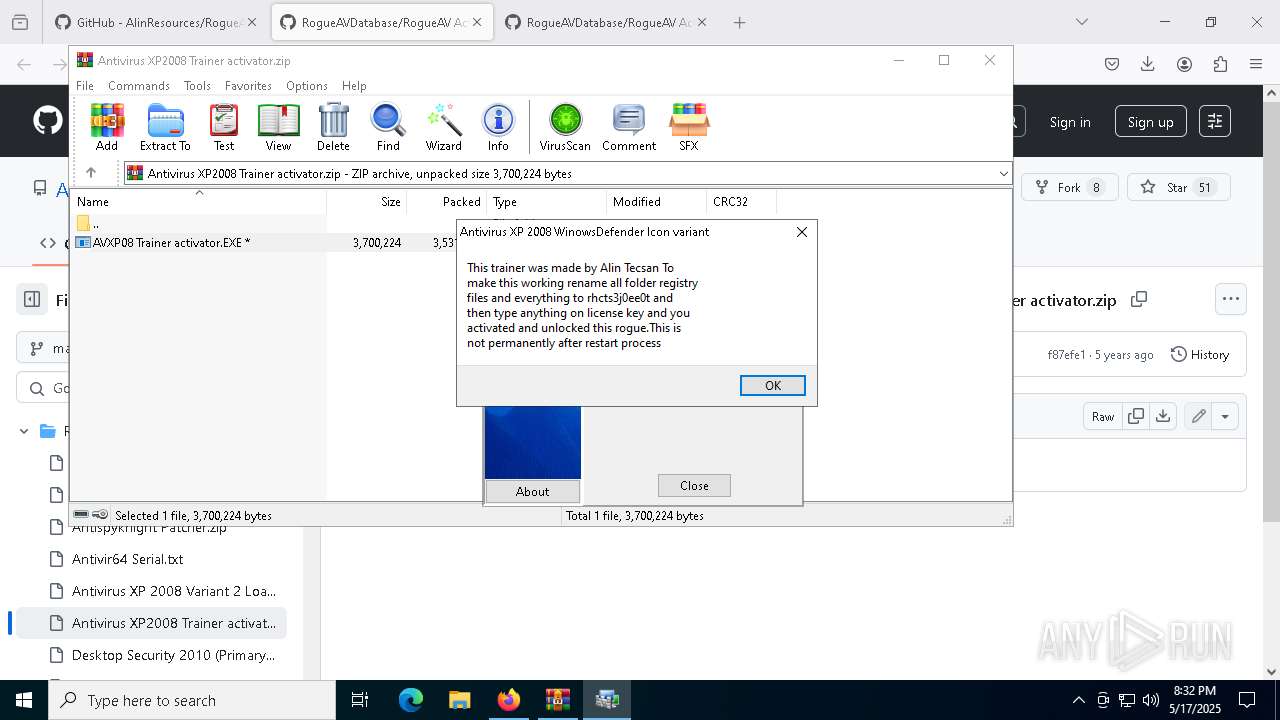The height and width of the screenshot is (720, 1280).
Task: Fork the repository button
Action: point(1070,187)
